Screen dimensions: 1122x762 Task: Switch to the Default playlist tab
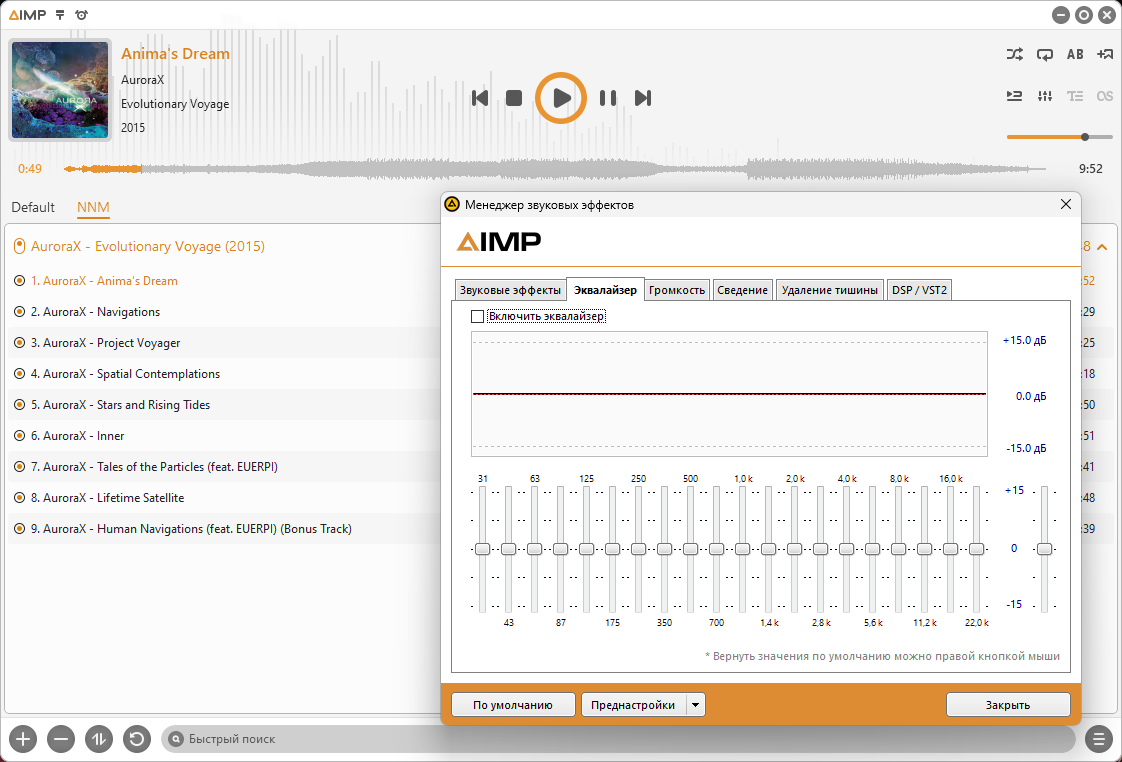(x=33, y=207)
